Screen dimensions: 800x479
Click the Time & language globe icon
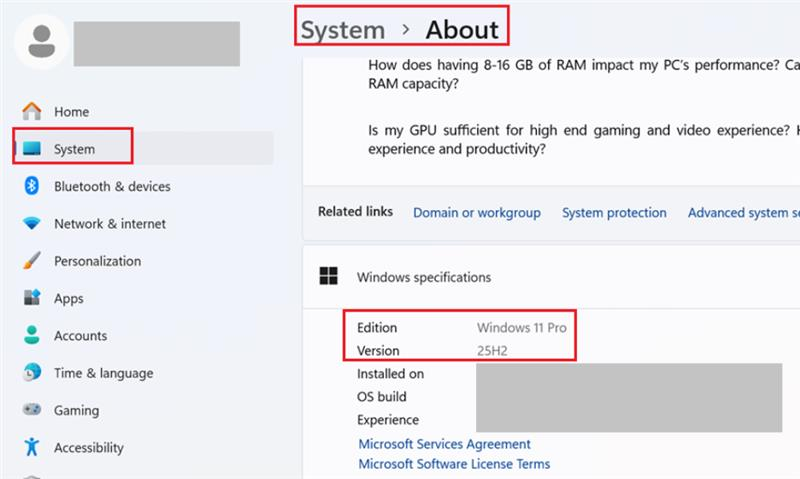tap(32, 372)
